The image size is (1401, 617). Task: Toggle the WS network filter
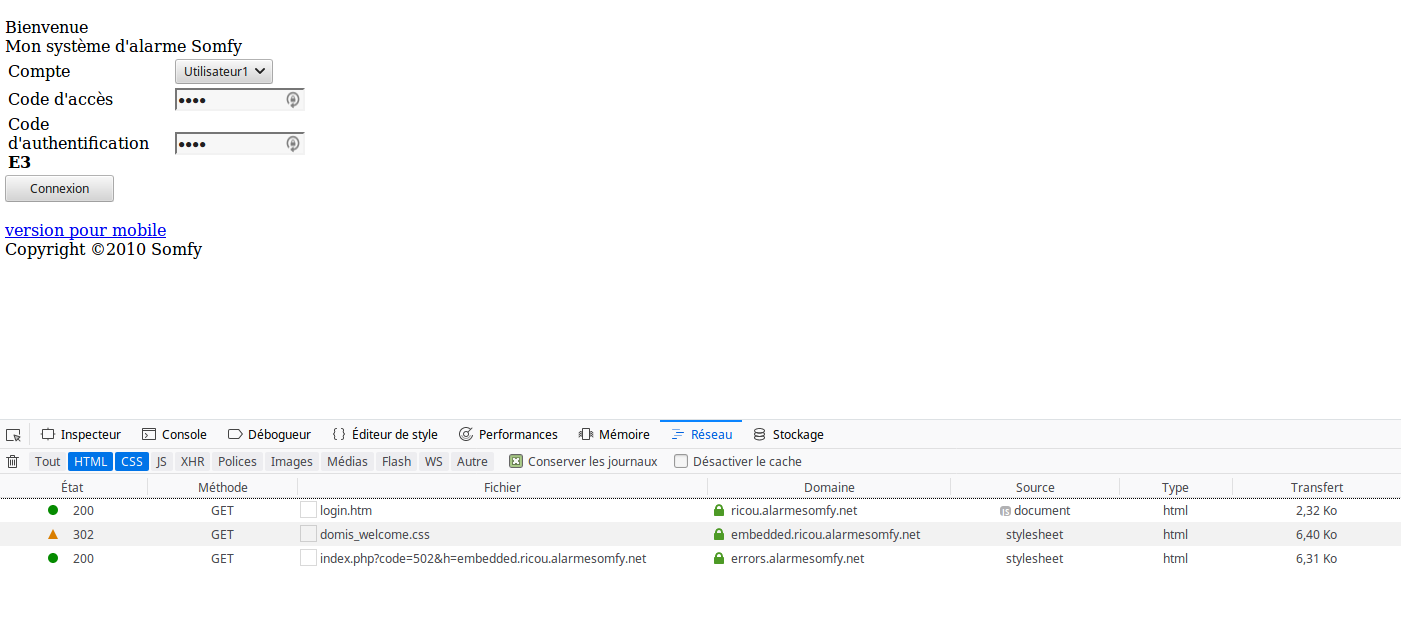(434, 461)
